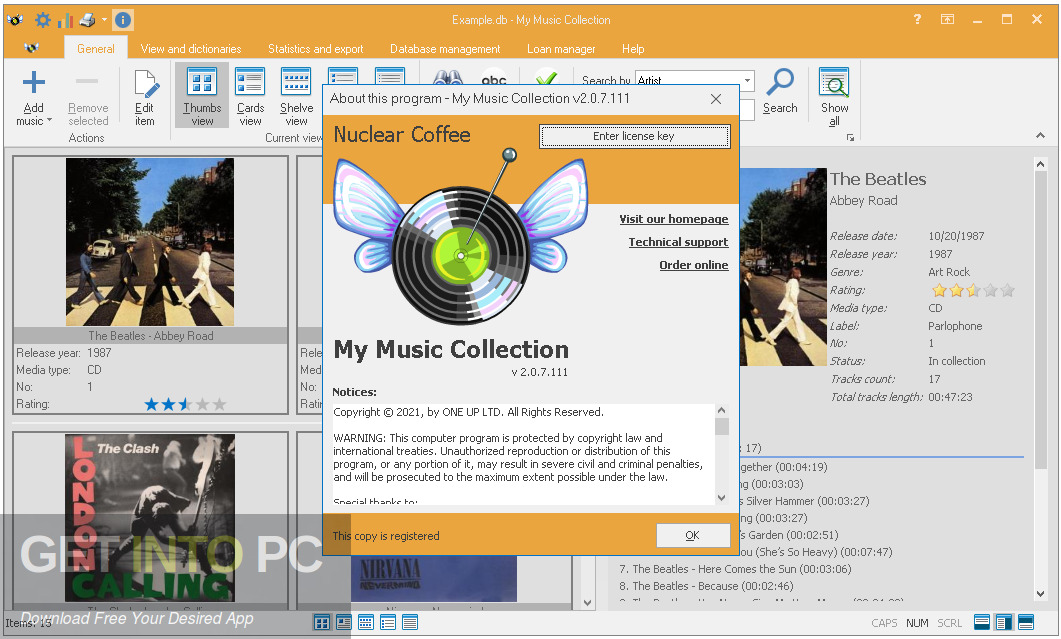Screen dimensions: 1061x639
Task: Open the application menu butterfly button
Action: [31, 48]
